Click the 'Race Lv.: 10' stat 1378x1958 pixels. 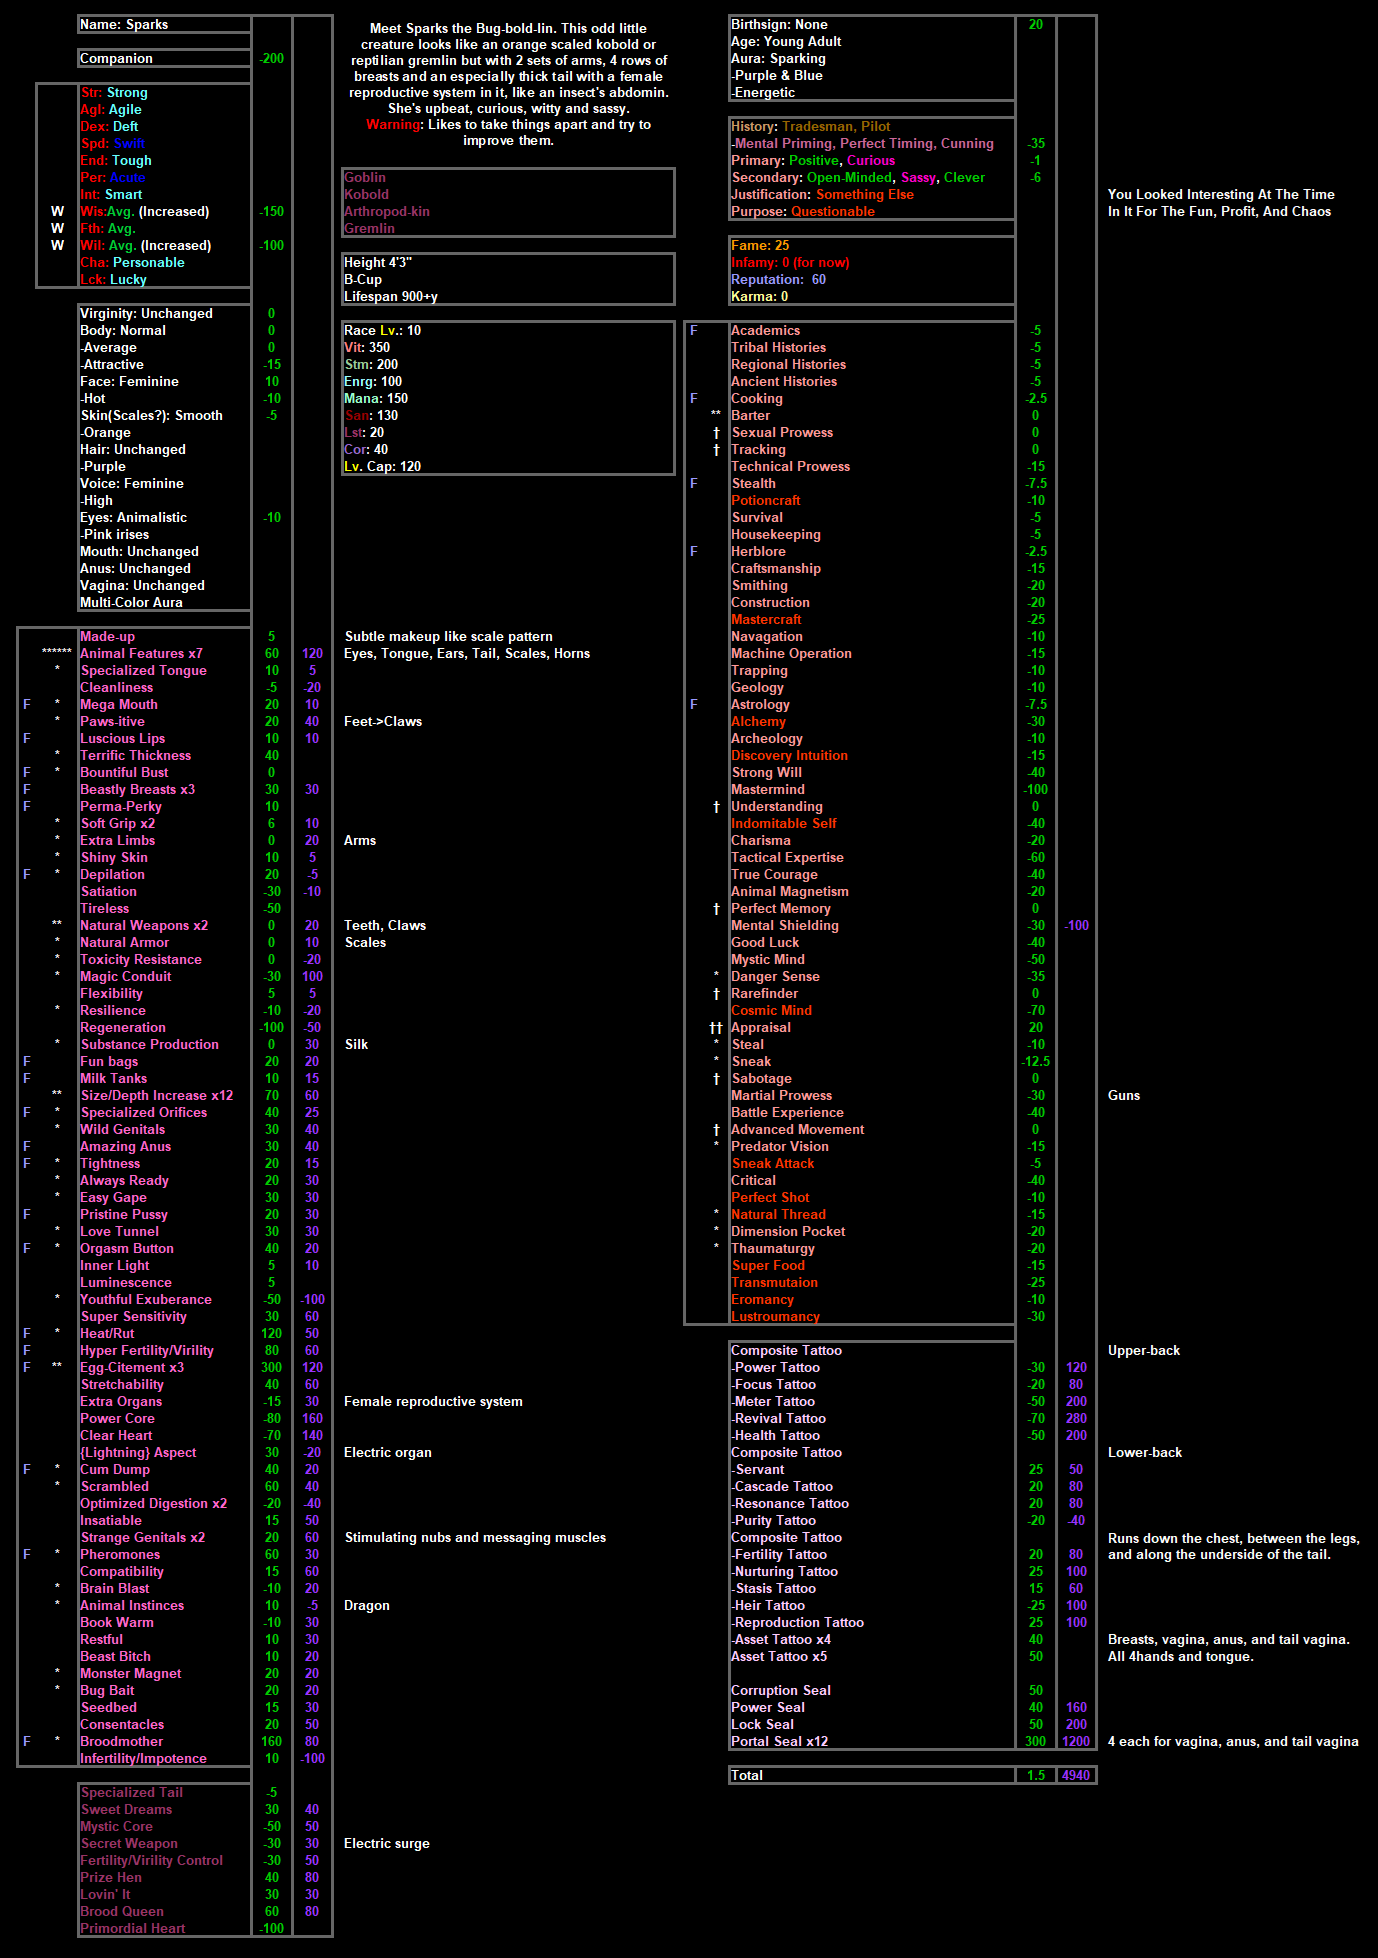[x=382, y=330]
